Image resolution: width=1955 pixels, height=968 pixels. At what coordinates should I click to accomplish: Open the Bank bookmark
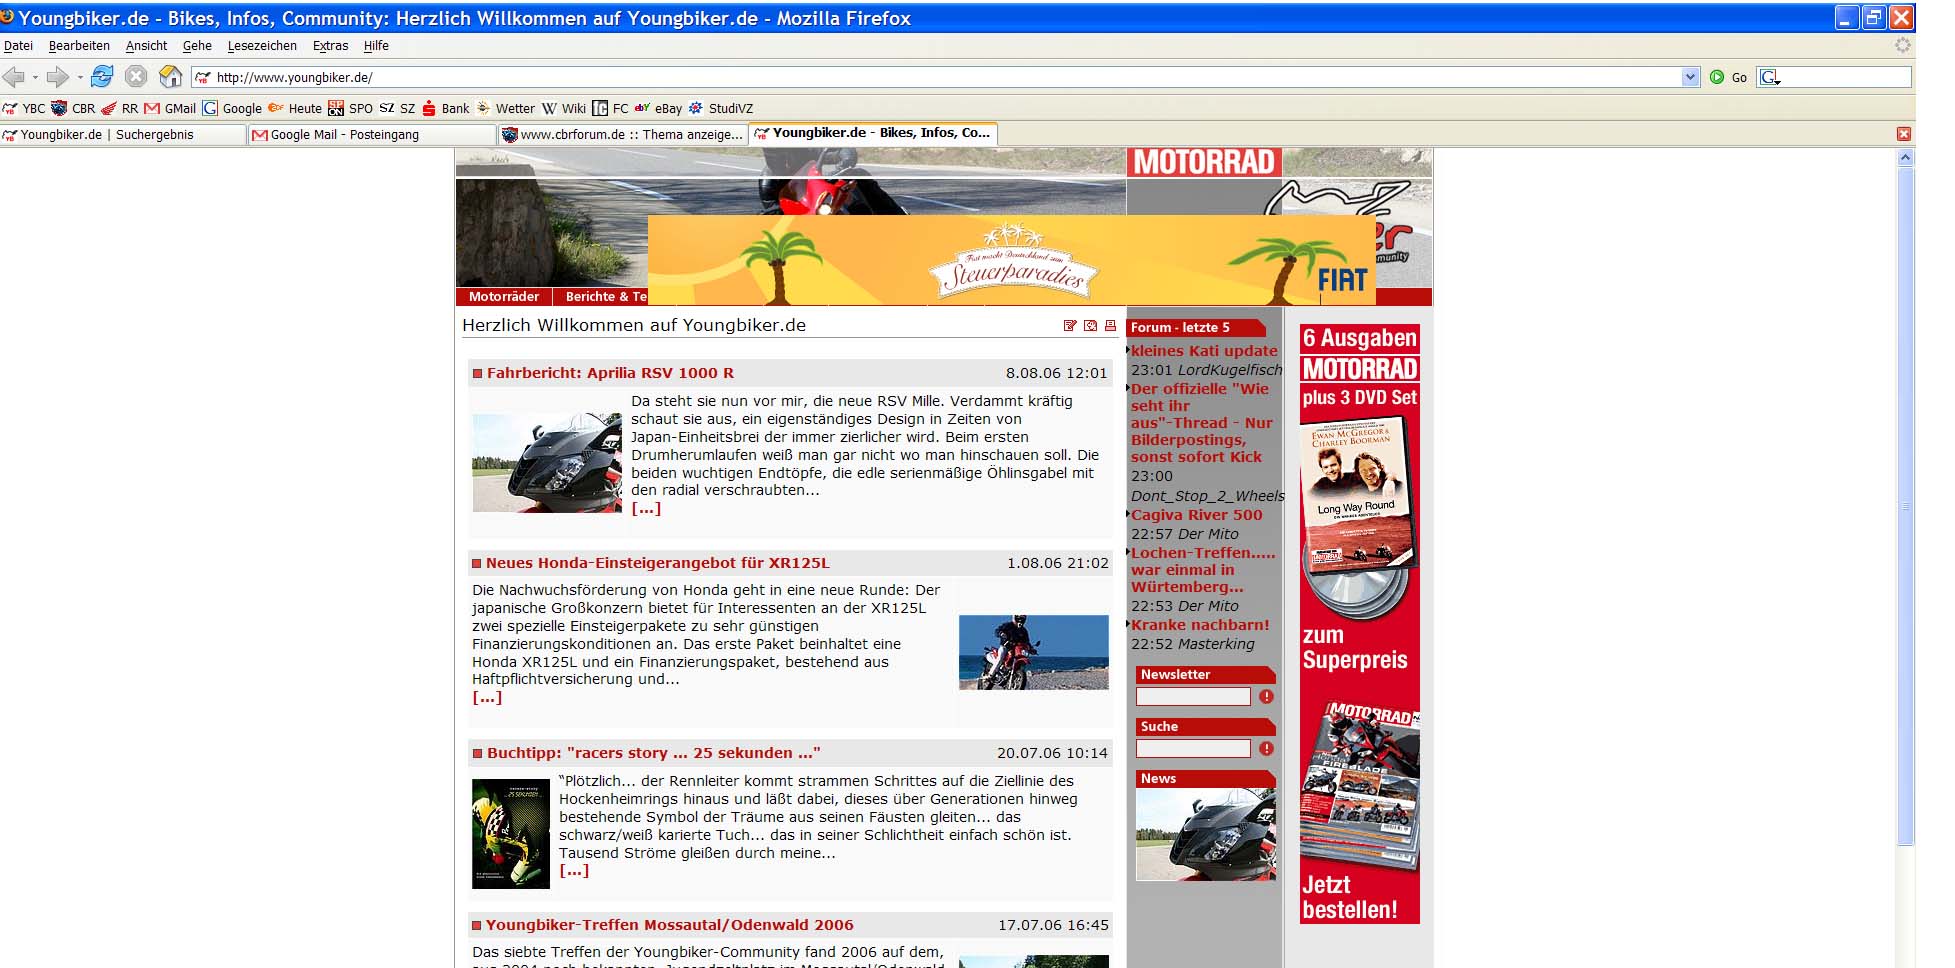445,108
